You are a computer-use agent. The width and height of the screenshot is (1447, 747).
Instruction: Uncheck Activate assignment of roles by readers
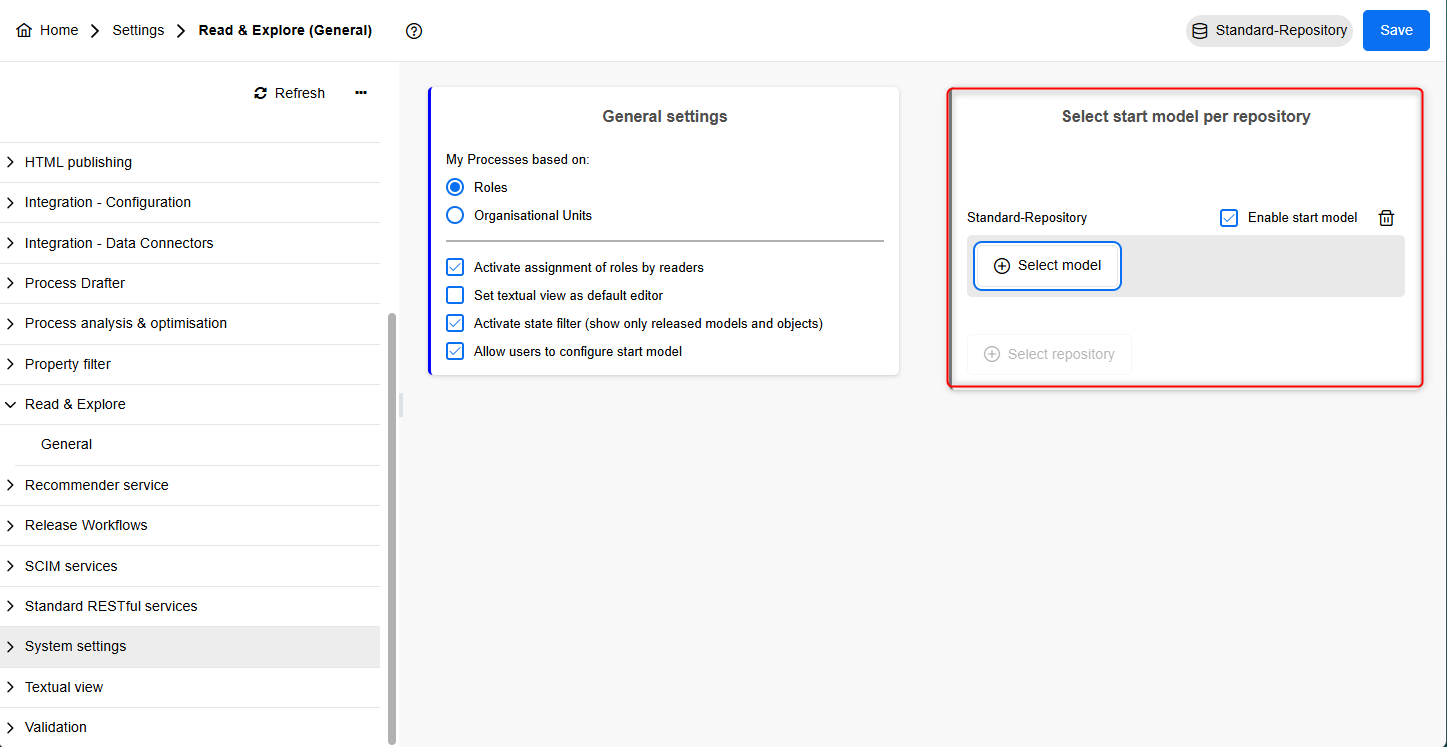coord(455,267)
